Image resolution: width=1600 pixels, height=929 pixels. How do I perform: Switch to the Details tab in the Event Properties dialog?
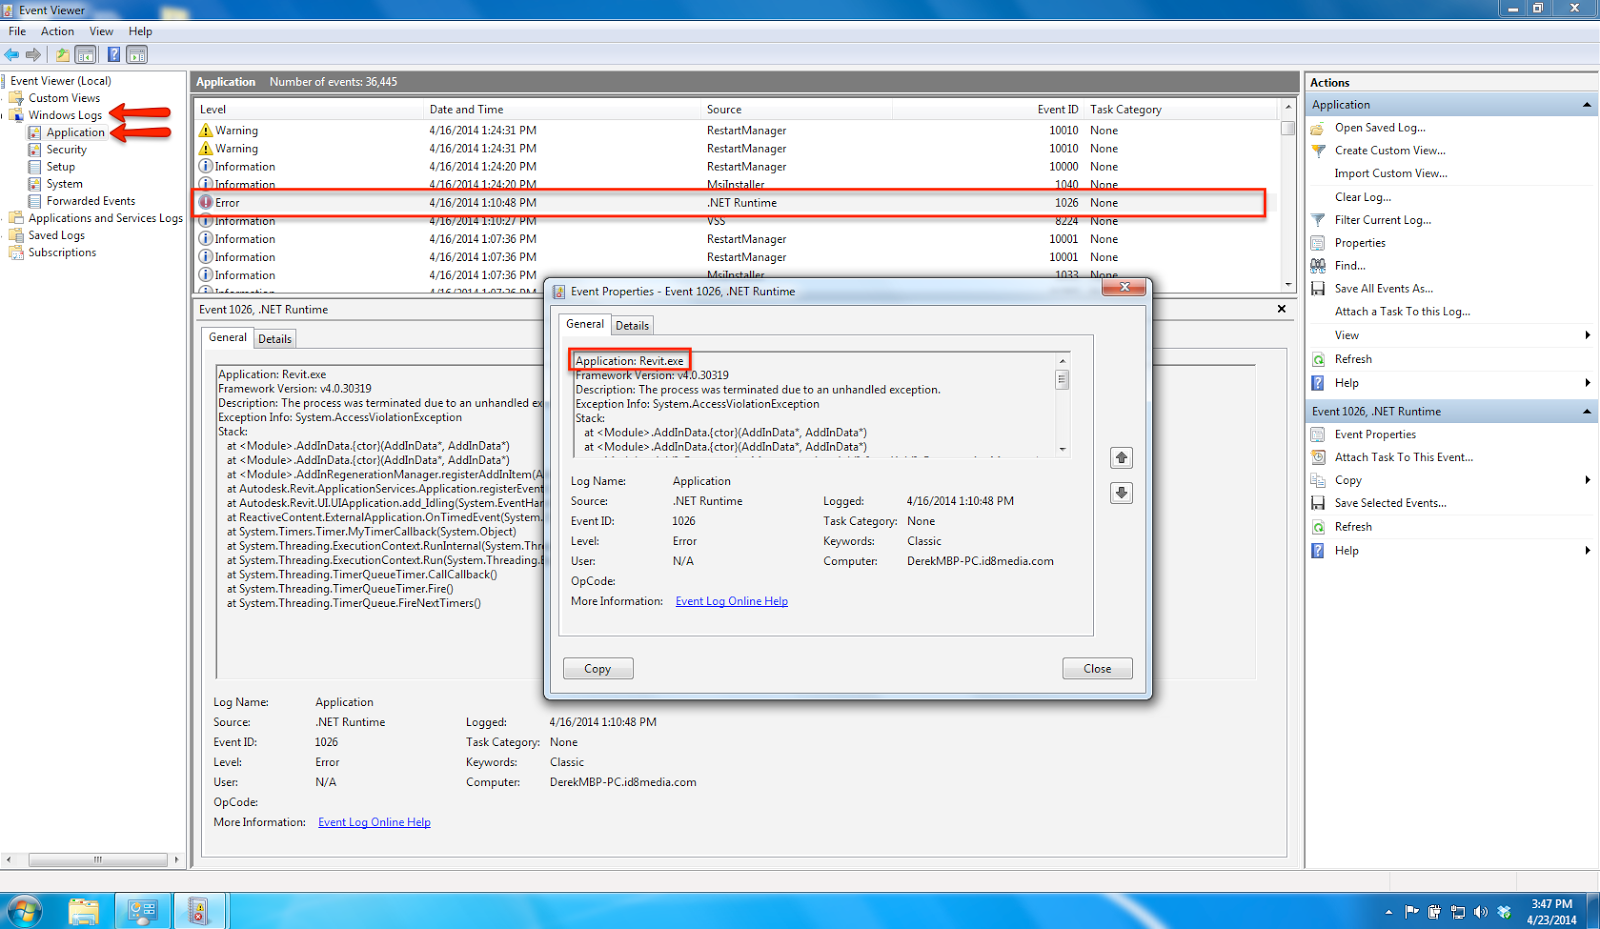[x=632, y=325]
